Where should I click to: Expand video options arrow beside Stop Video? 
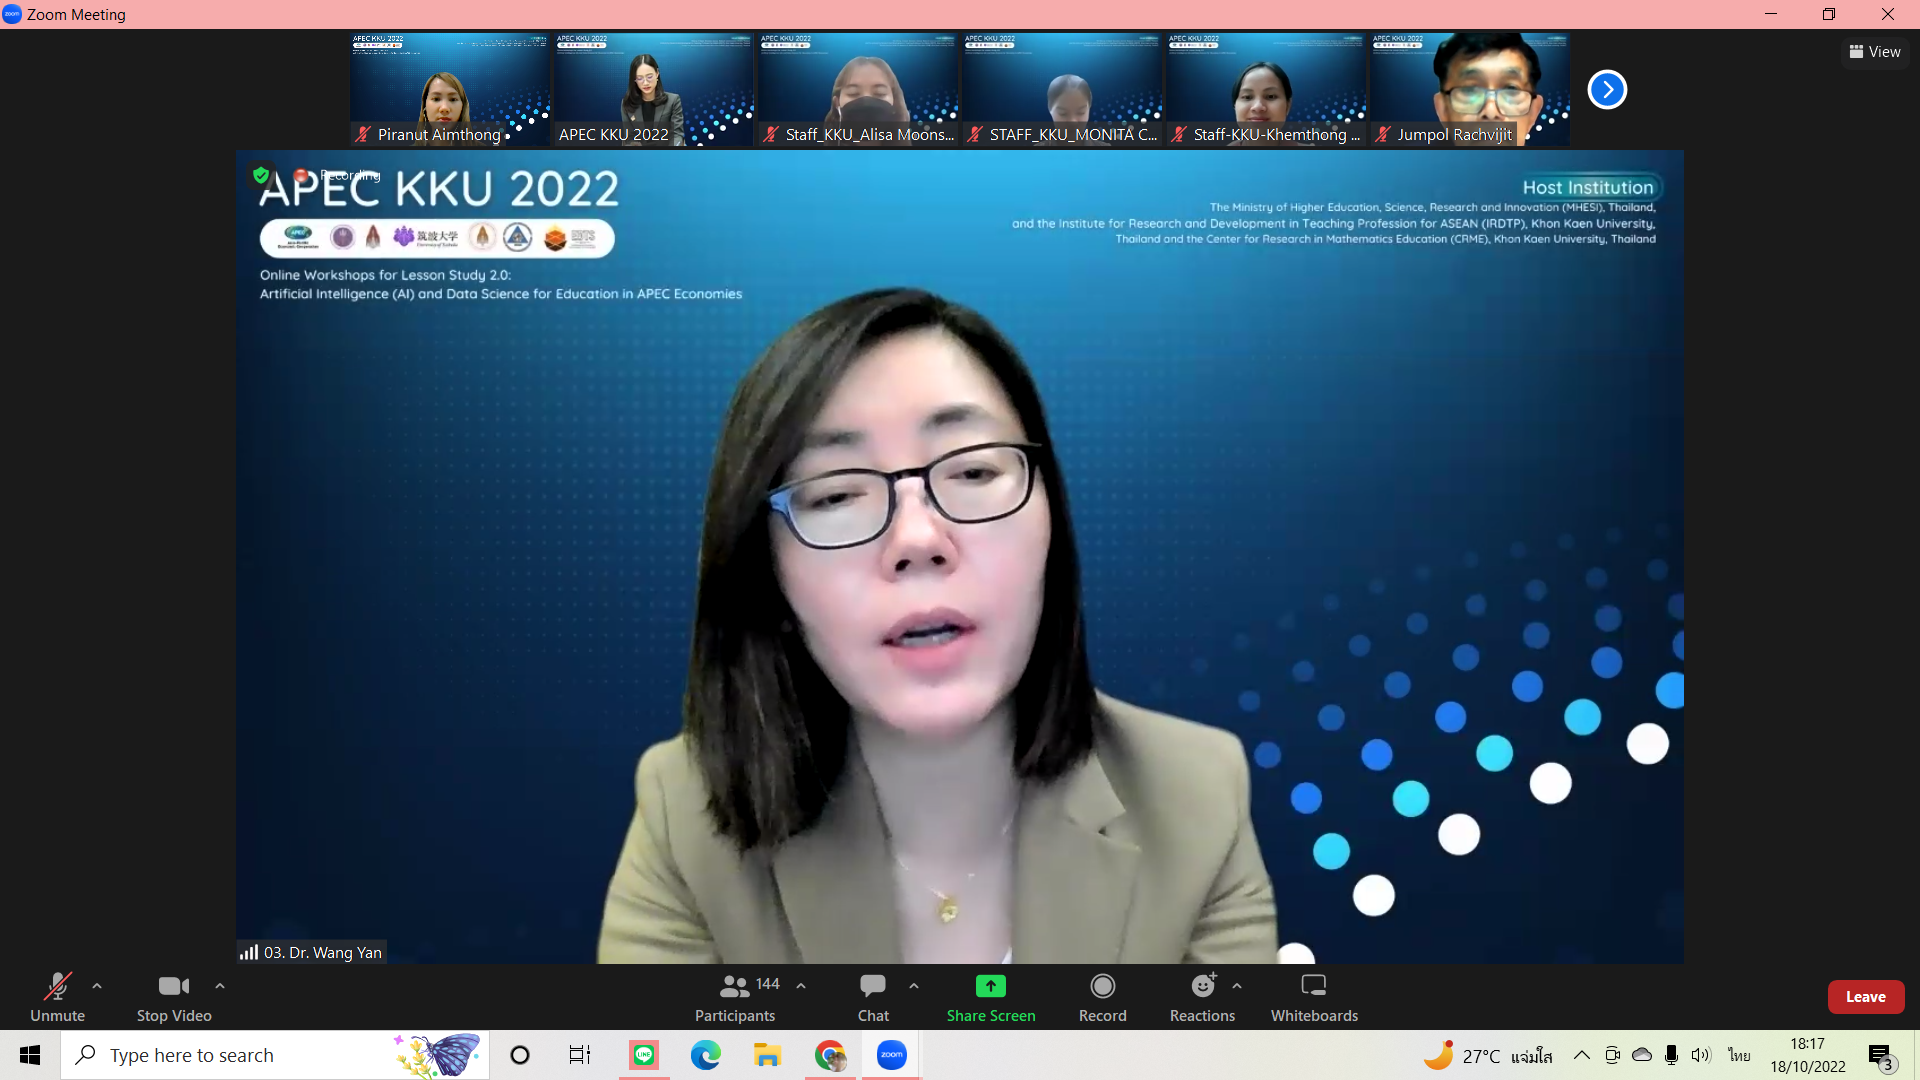(220, 986)
